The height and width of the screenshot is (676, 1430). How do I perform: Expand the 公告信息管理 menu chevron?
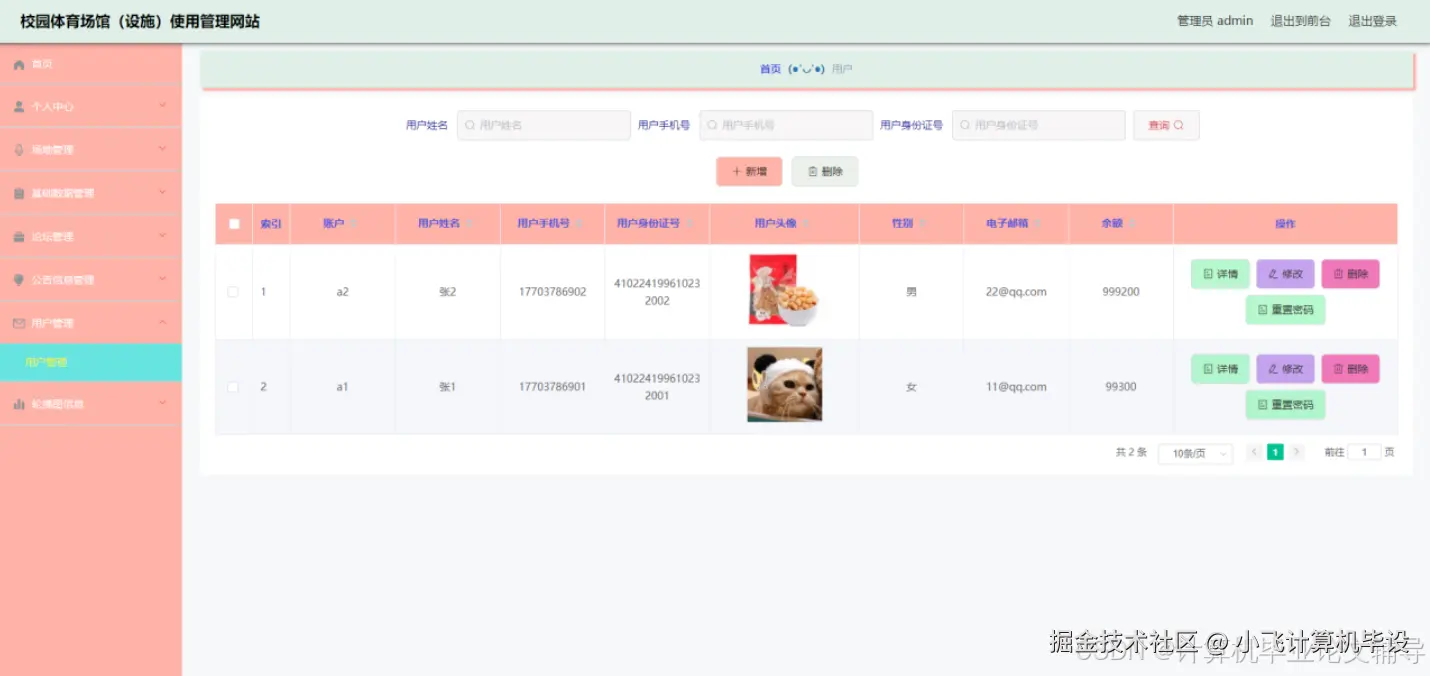pyautogui.click(x=163, y=279)
